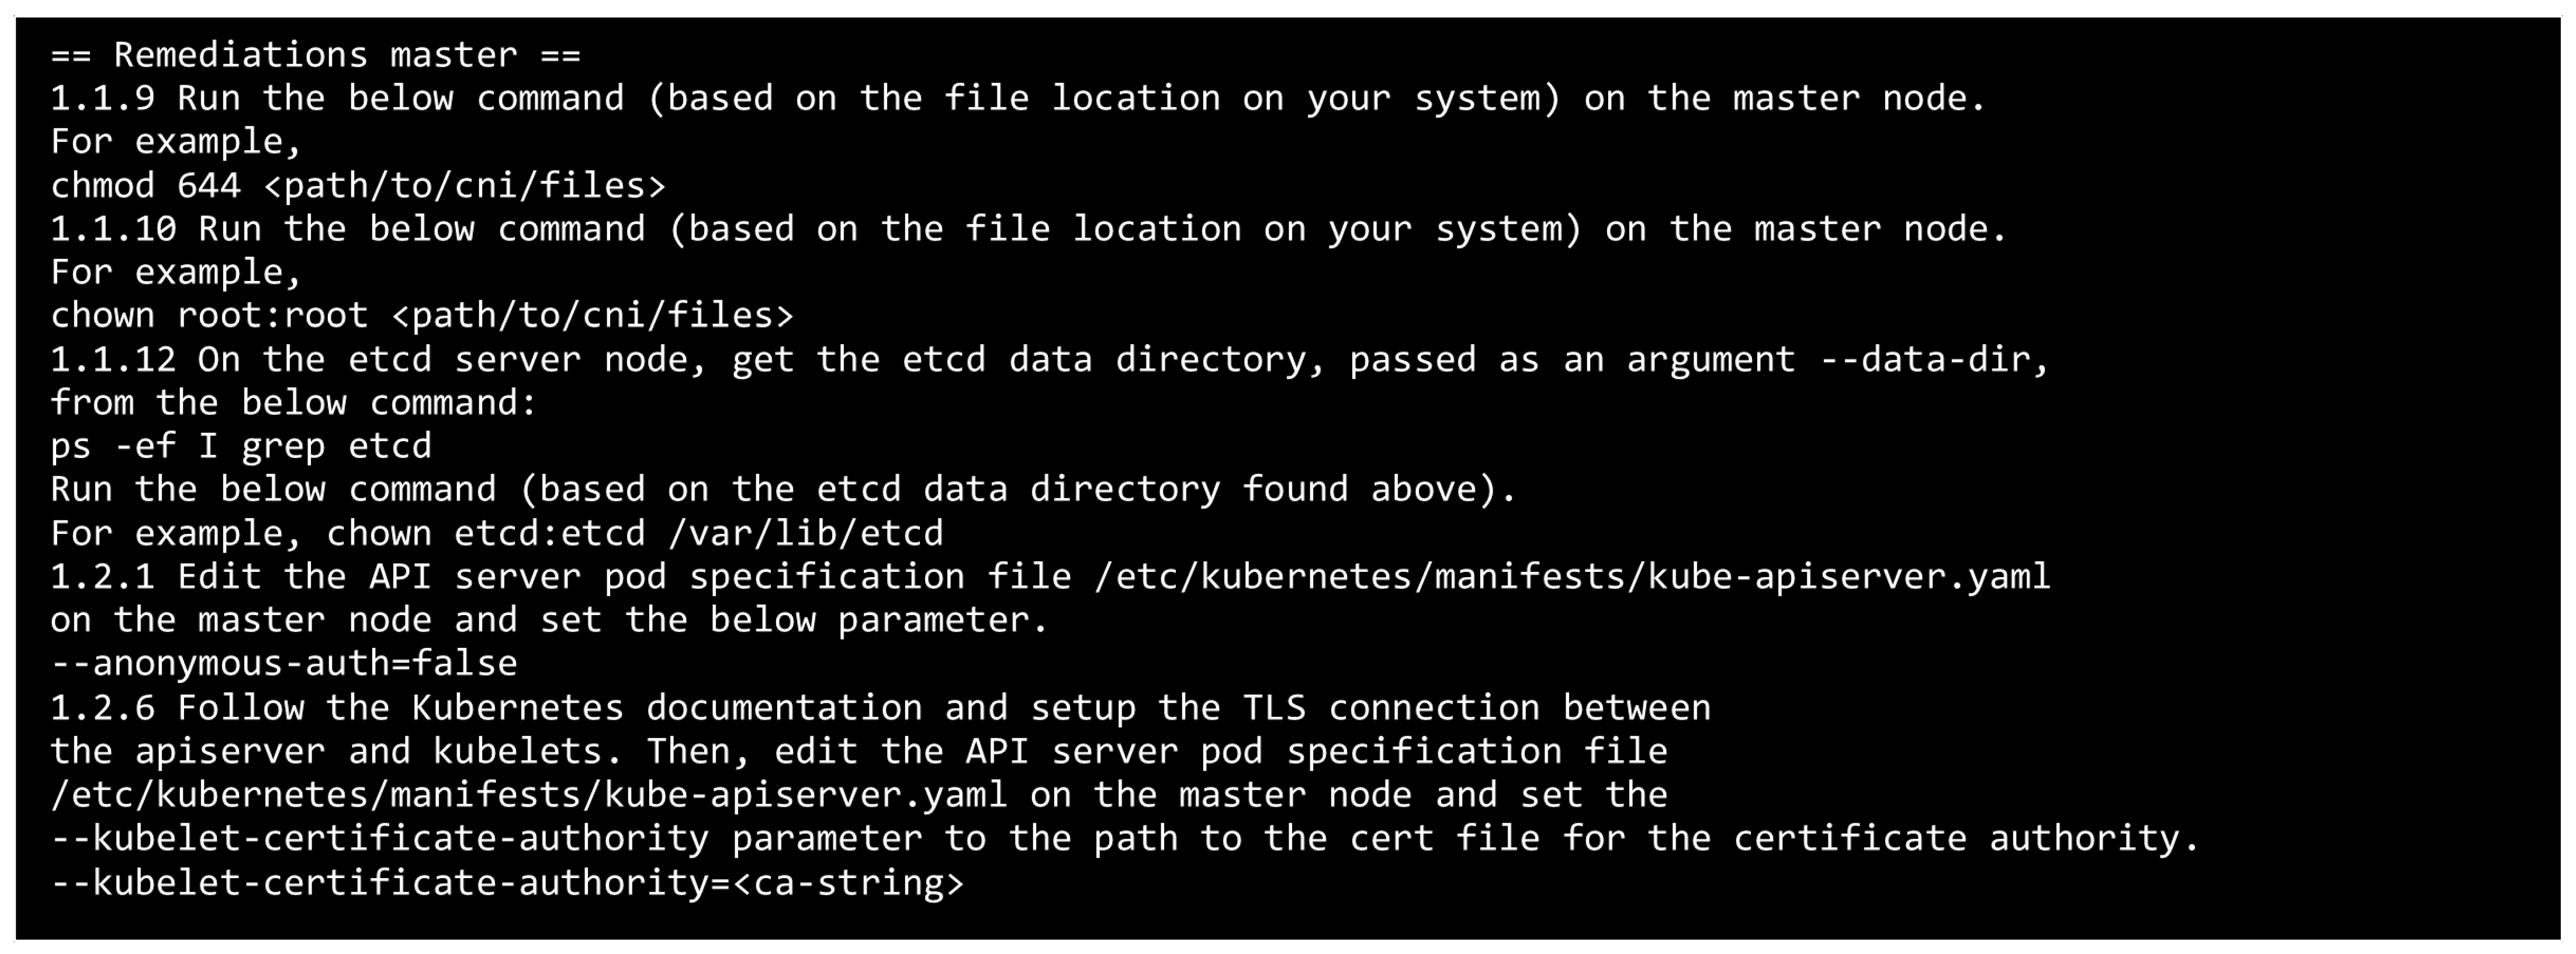Click the '1.1.12' remediation number
The image size is (2576, 954).
point(112,360)
